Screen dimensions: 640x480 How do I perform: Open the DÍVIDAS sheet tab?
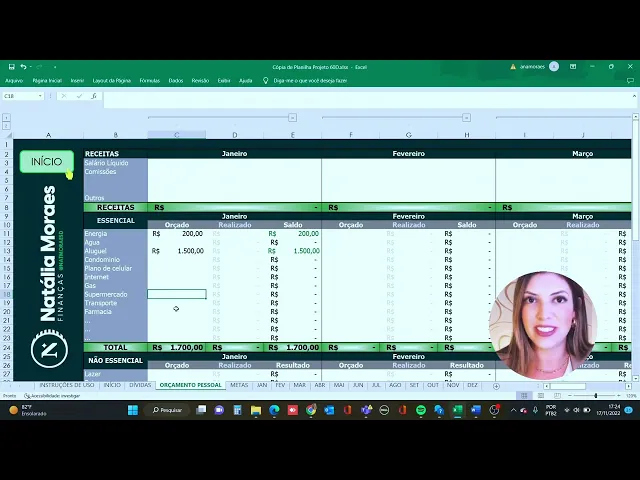coord(140,385)
